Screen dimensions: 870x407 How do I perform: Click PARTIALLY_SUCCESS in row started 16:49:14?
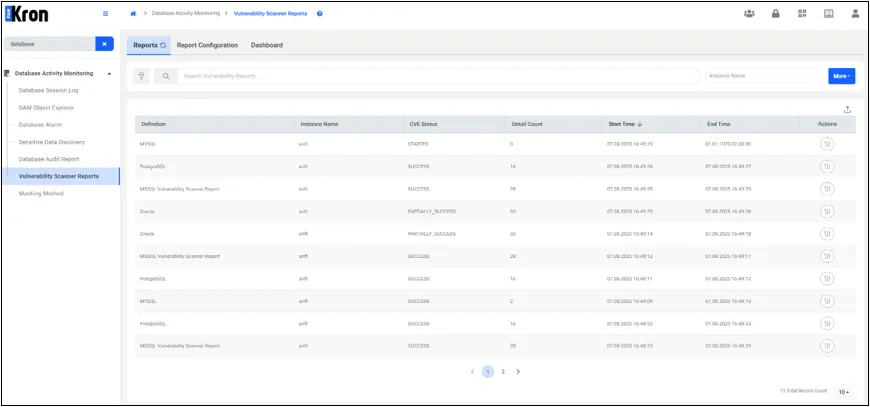(432, 234)
